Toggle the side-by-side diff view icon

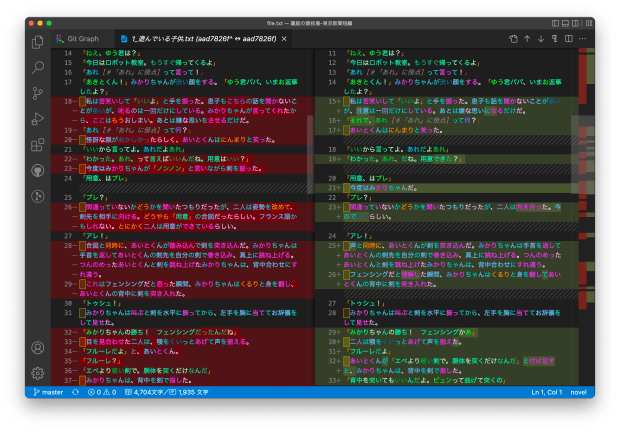point(569,39)
